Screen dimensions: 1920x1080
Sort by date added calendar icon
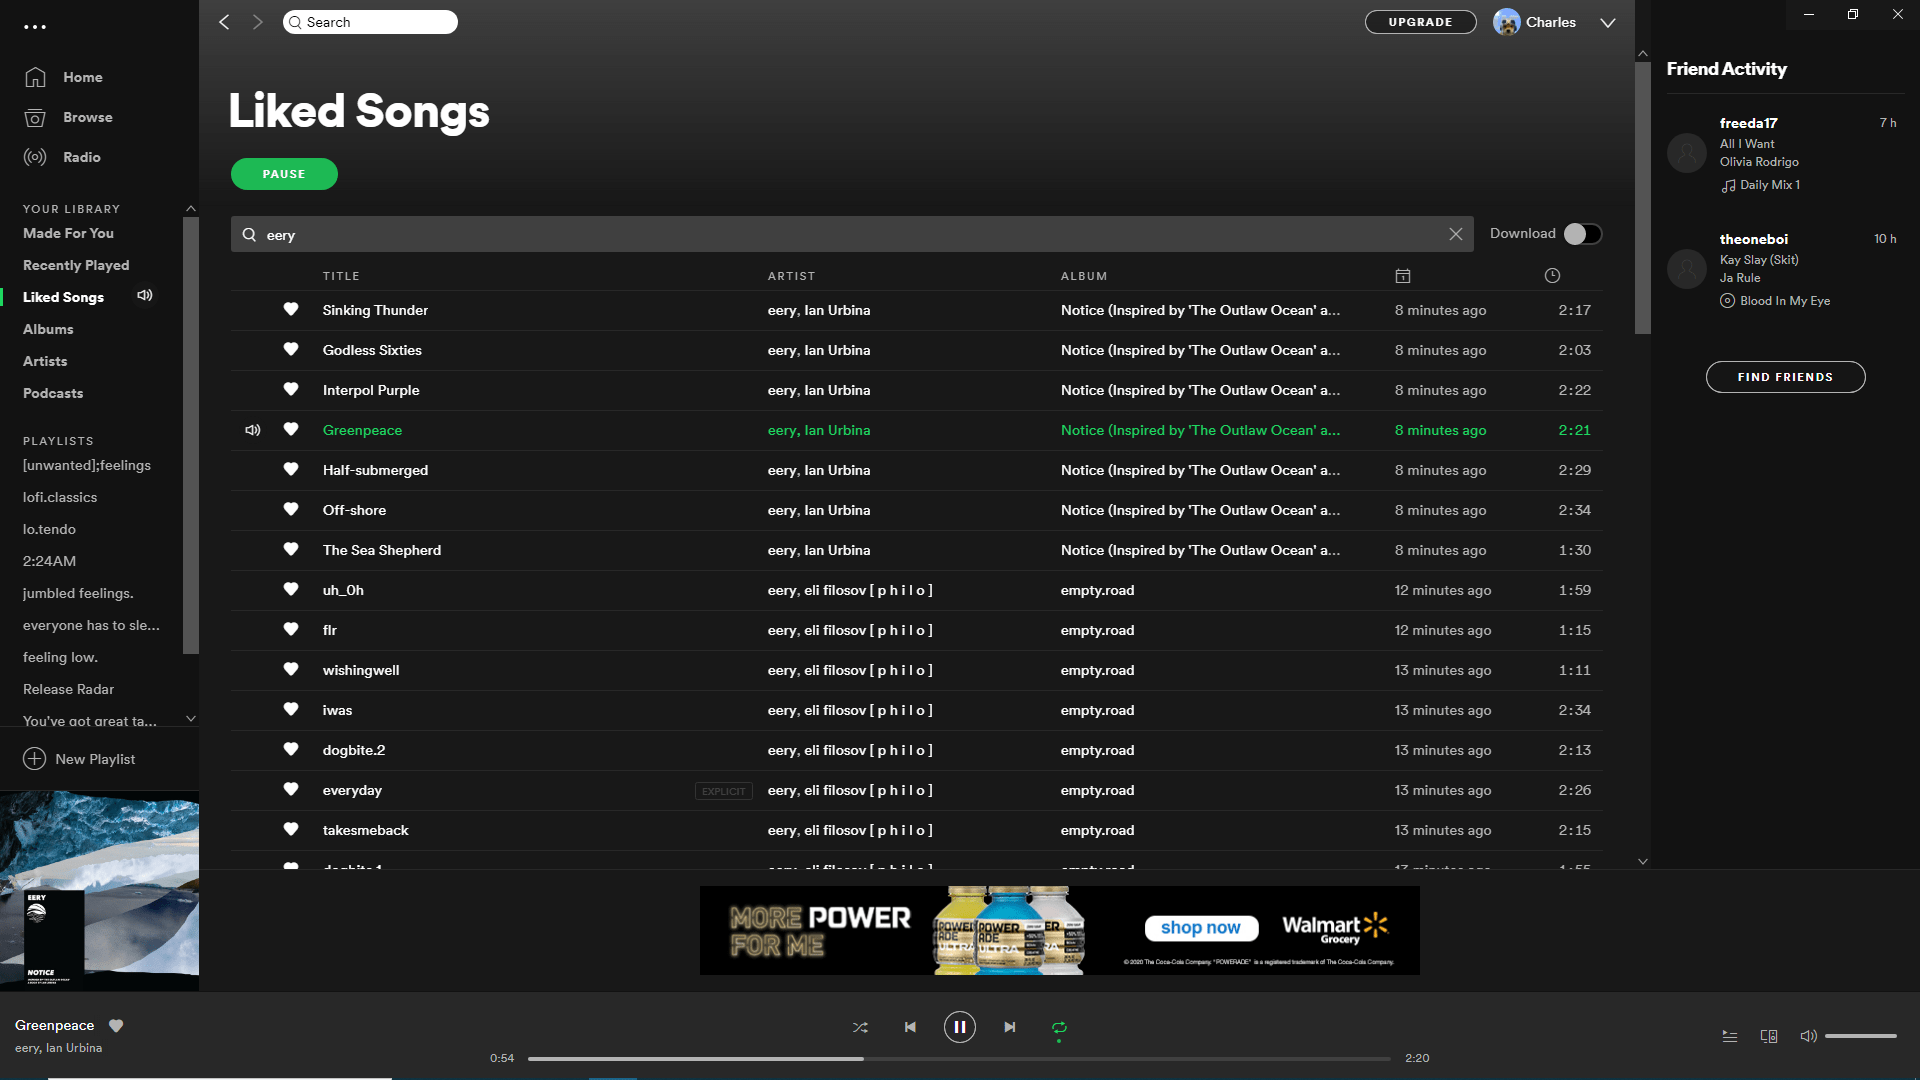(1403, 276)
